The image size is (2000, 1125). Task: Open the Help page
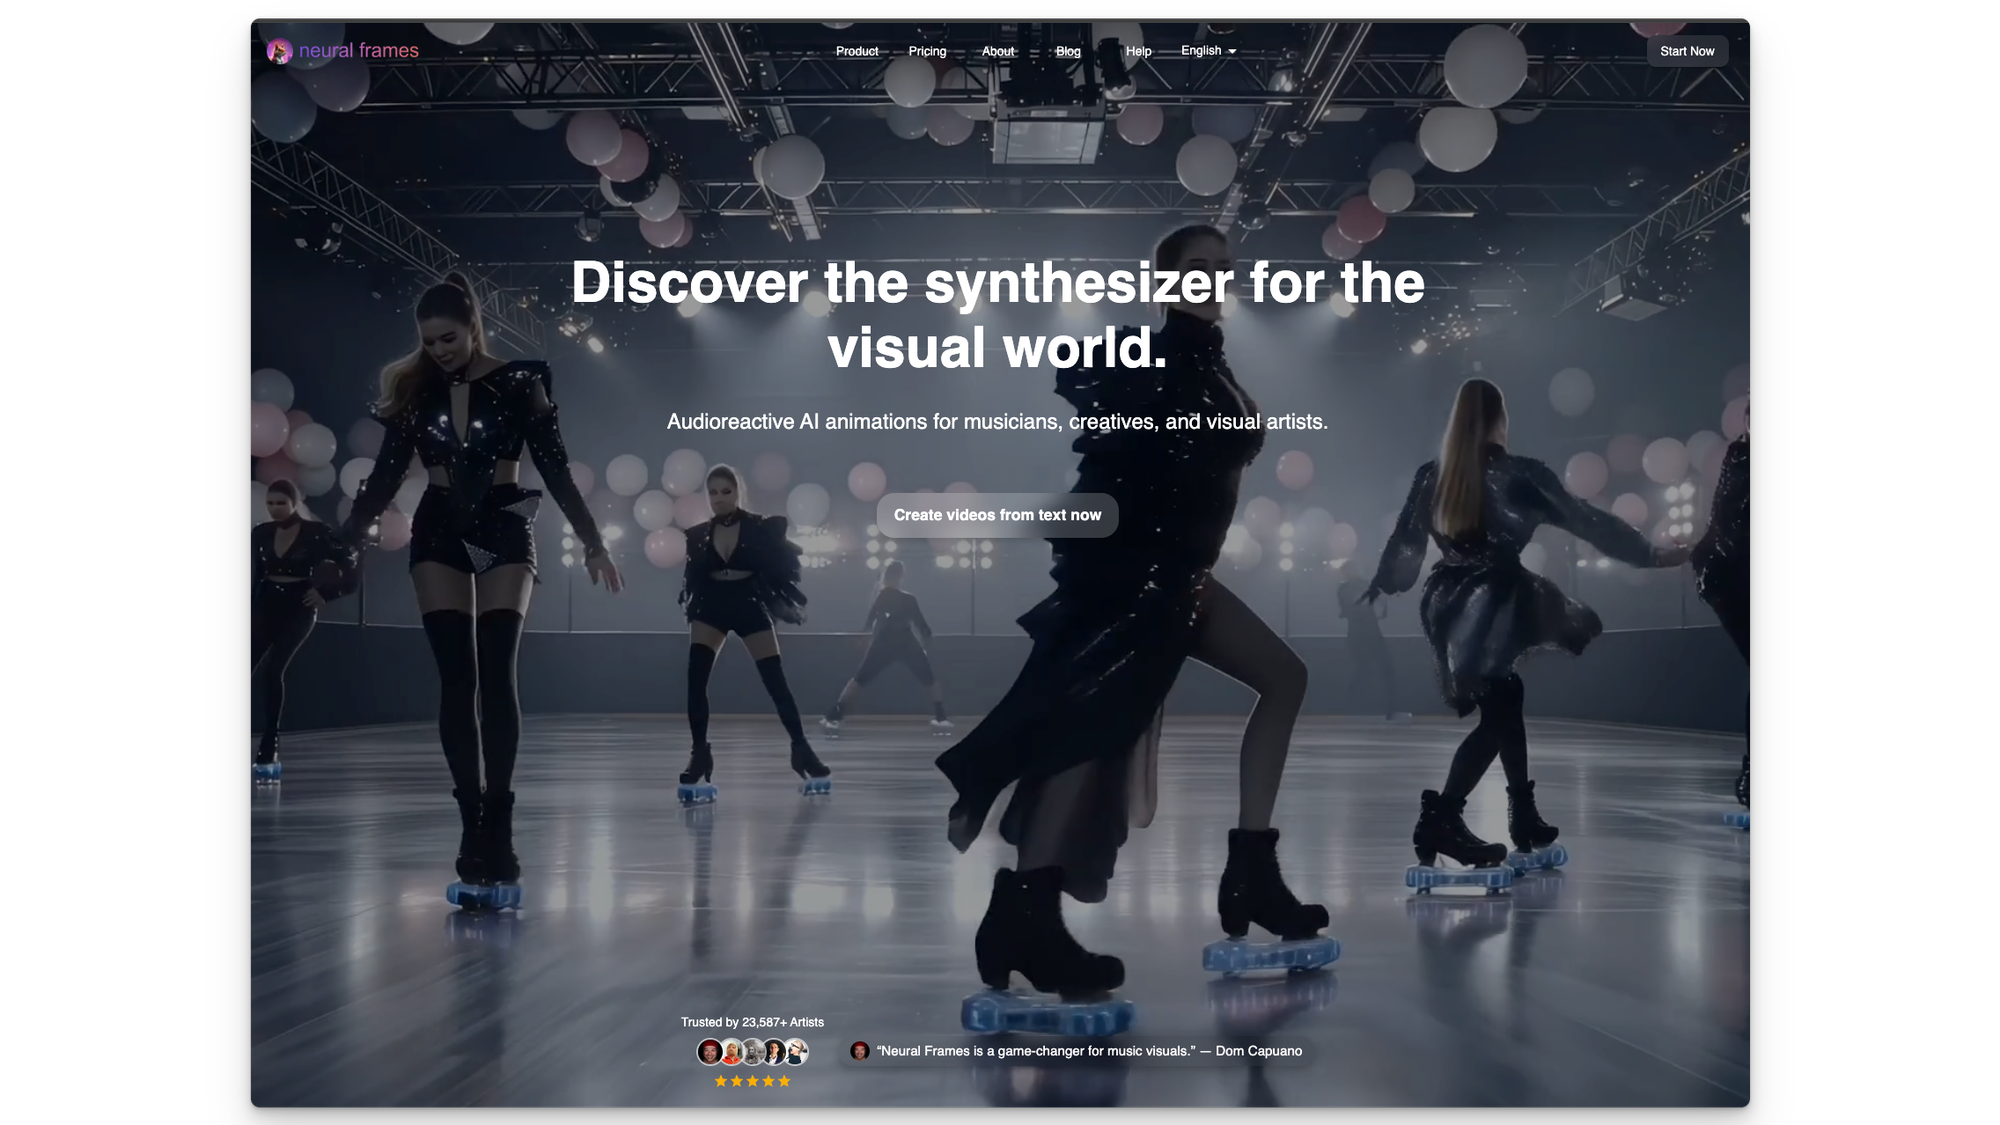(1138, 51)
